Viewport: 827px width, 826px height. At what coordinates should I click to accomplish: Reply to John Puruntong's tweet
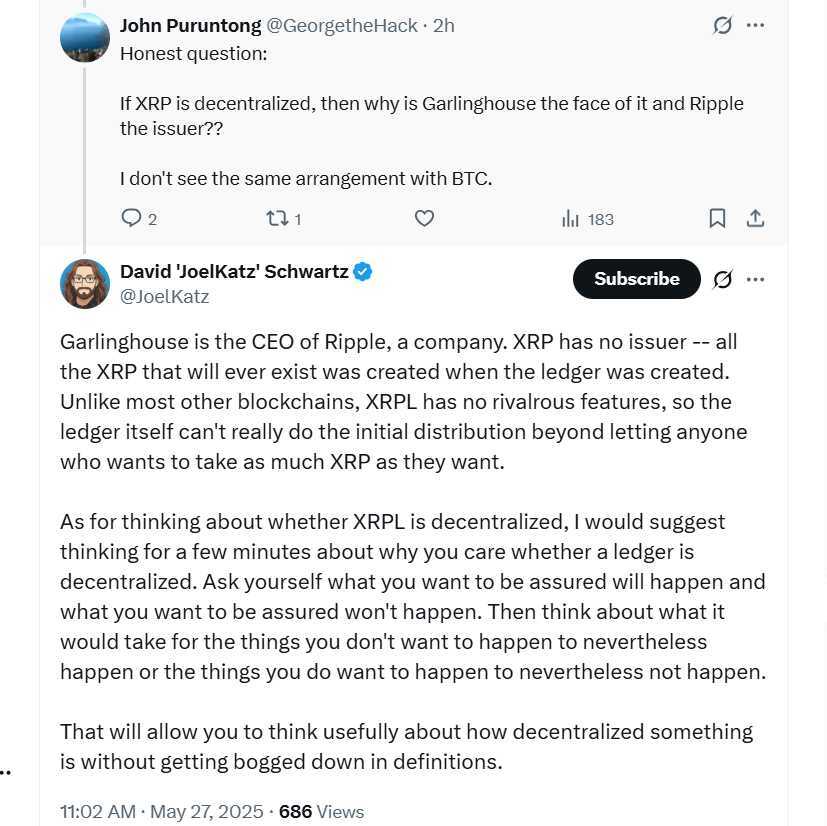[138, 218]
